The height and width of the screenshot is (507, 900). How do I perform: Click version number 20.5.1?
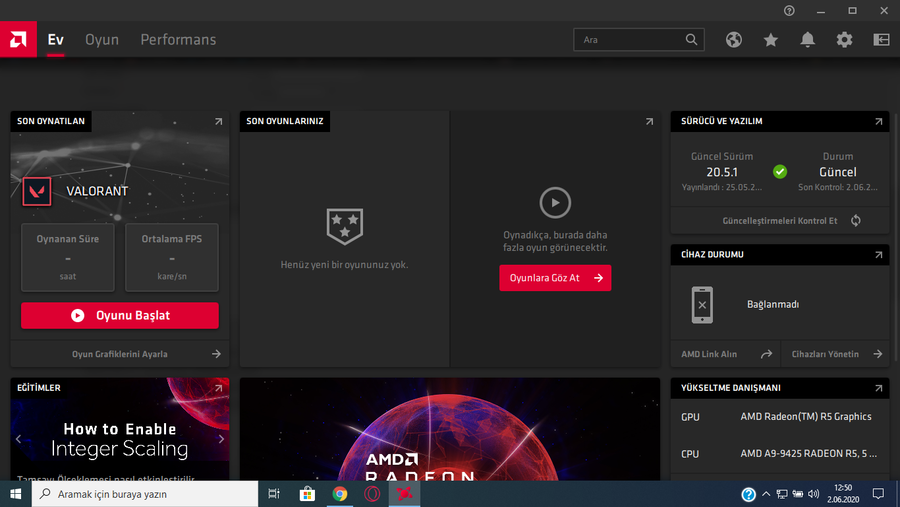(x=722, y=172)
